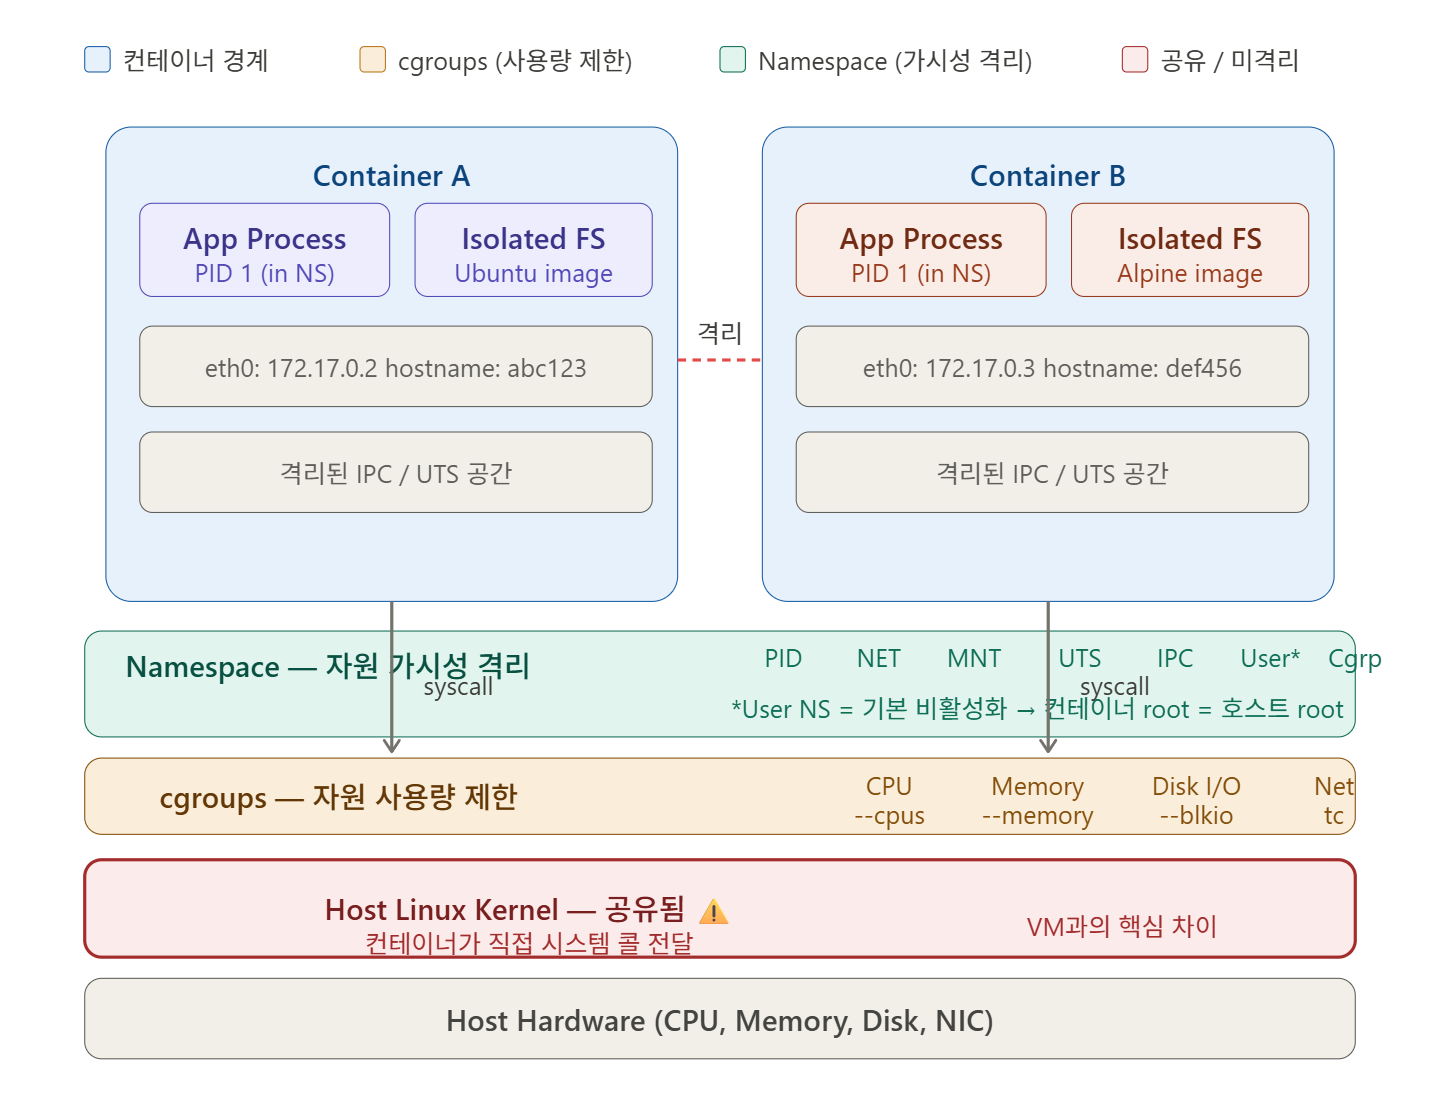Click the eth0: 172.17.0.3 hostname def456 box

coord(1052,366)
